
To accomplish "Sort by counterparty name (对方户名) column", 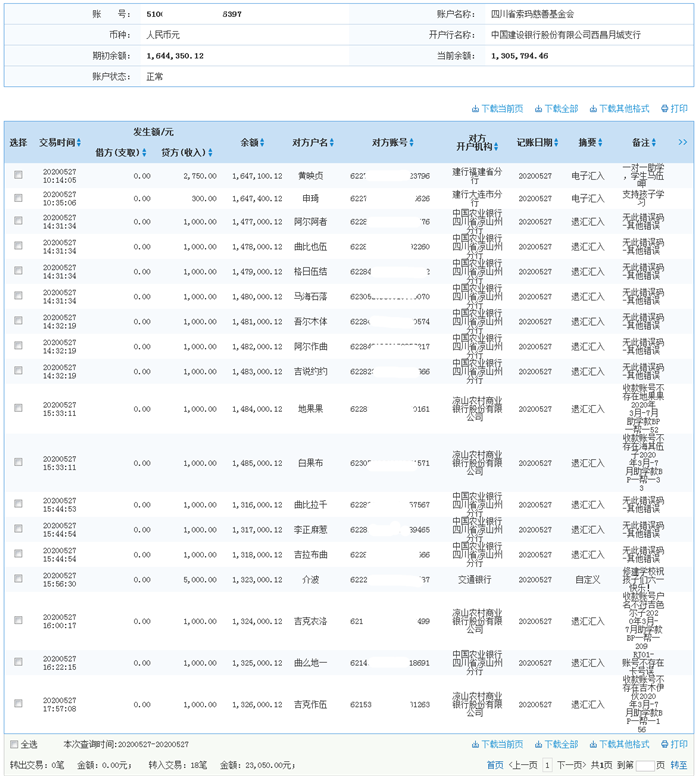I will 313,143.
